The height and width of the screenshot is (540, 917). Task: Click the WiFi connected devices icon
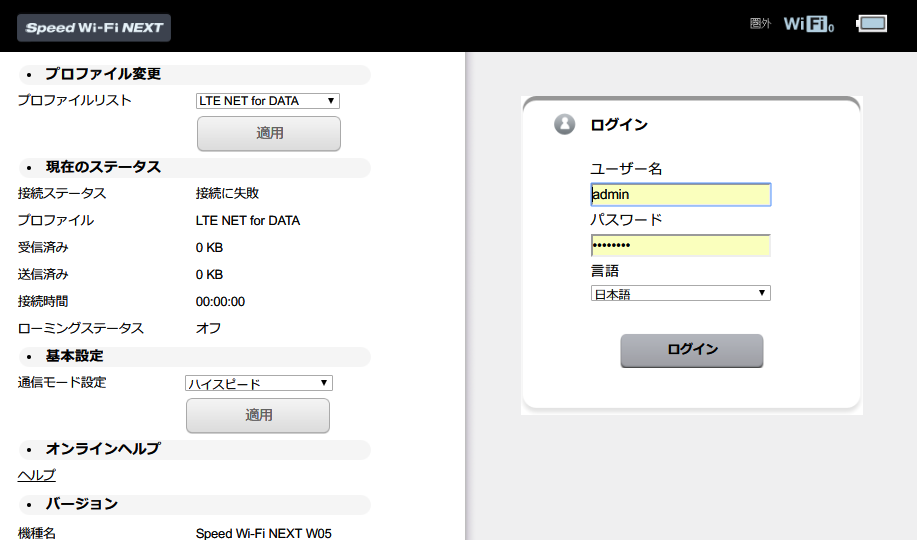tap(809, 24)
